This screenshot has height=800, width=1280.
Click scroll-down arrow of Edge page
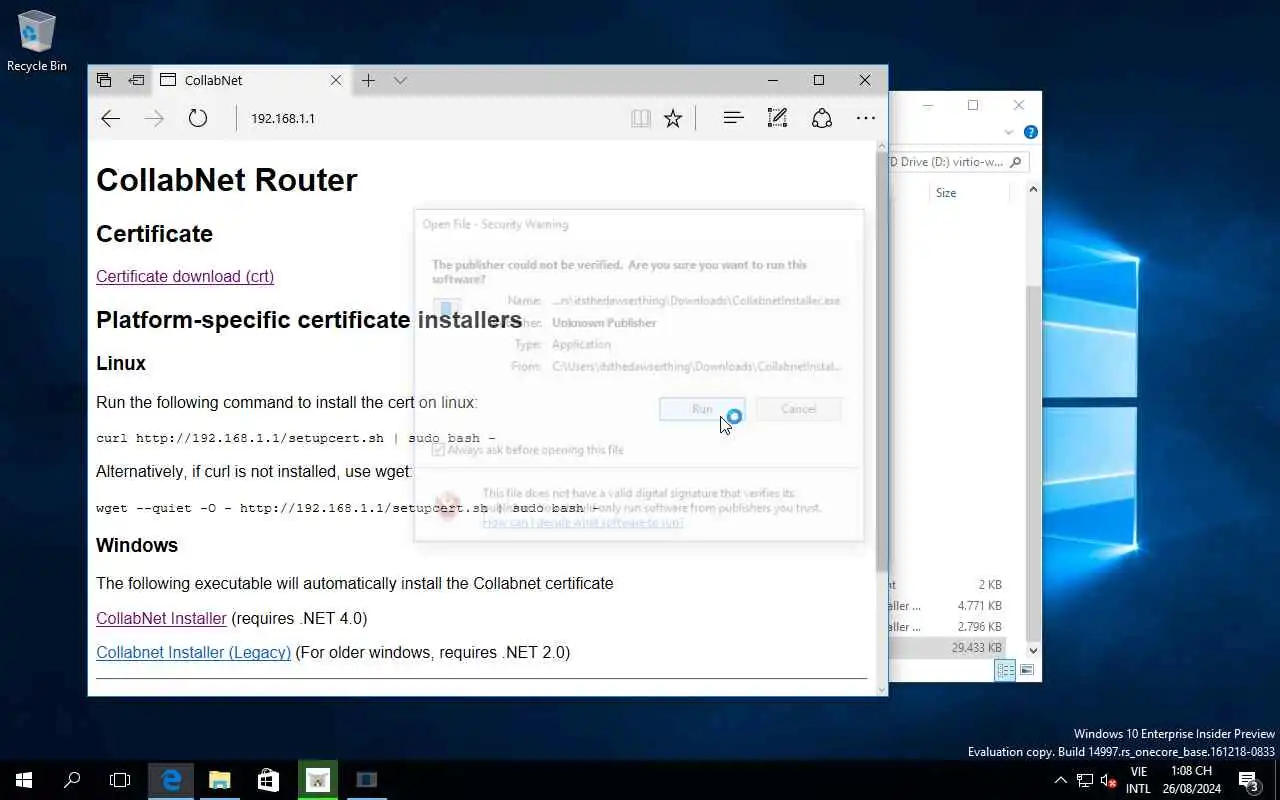(881, 688)
